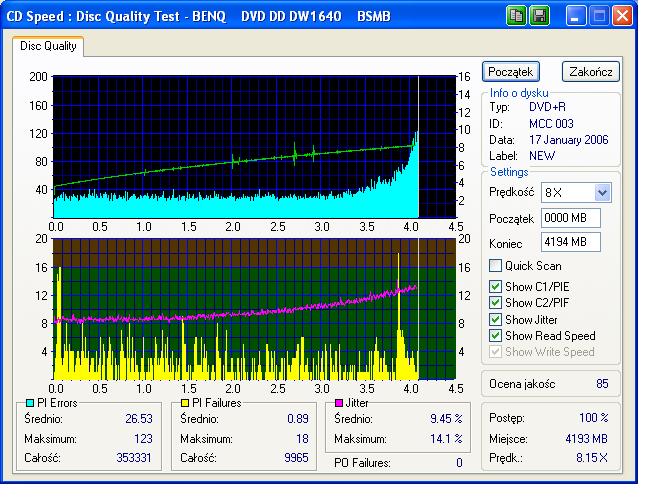Click the Settings group heading
This screenshot has height=500, width=650.
(x=509, y=172)
